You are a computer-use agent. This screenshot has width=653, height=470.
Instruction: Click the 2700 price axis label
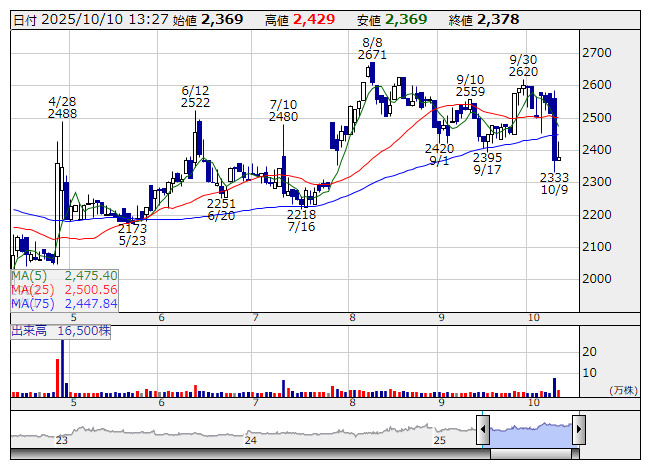pos(597,53)
